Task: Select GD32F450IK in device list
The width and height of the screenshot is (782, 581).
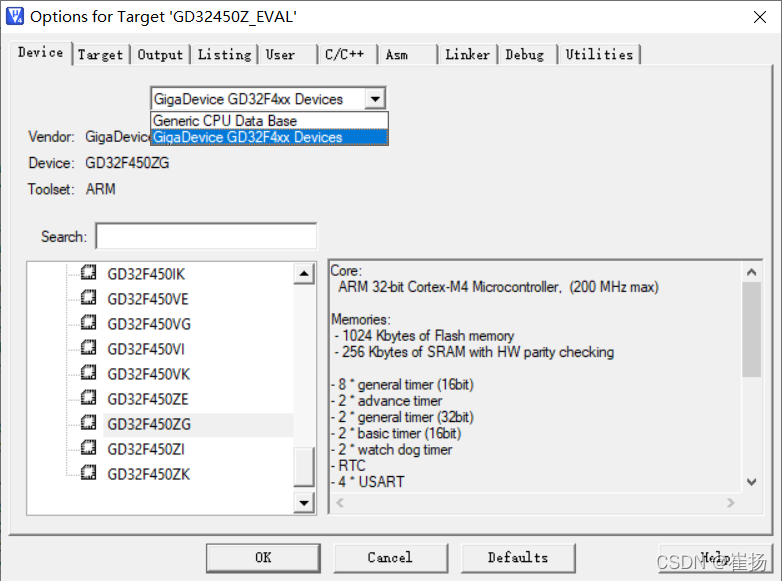Action: (x=146, y=274)
